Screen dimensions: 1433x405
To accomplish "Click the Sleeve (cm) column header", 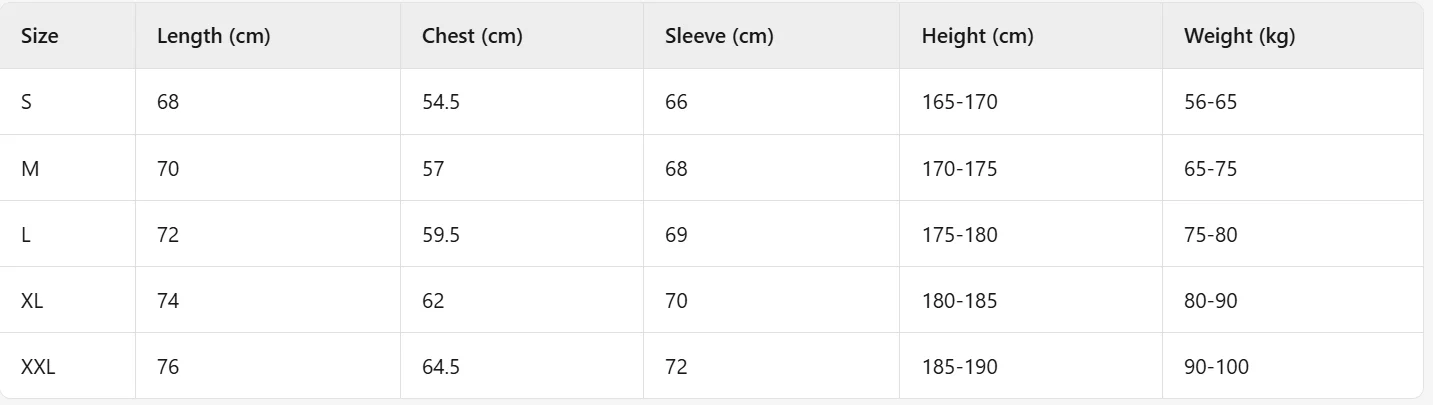I will pos(719,37).
